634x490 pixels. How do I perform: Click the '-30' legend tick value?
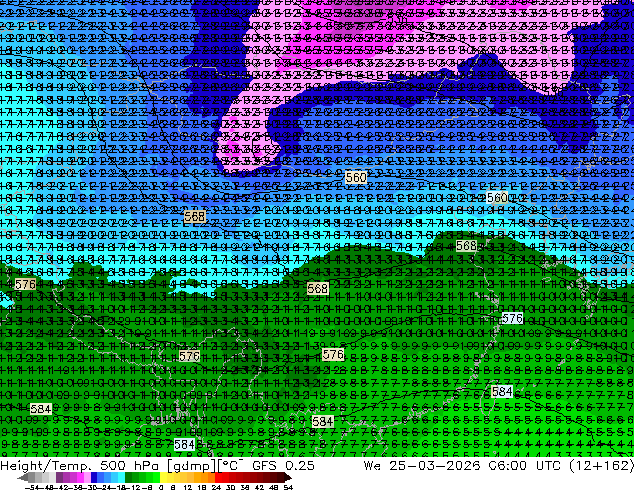tap(92, 487)
